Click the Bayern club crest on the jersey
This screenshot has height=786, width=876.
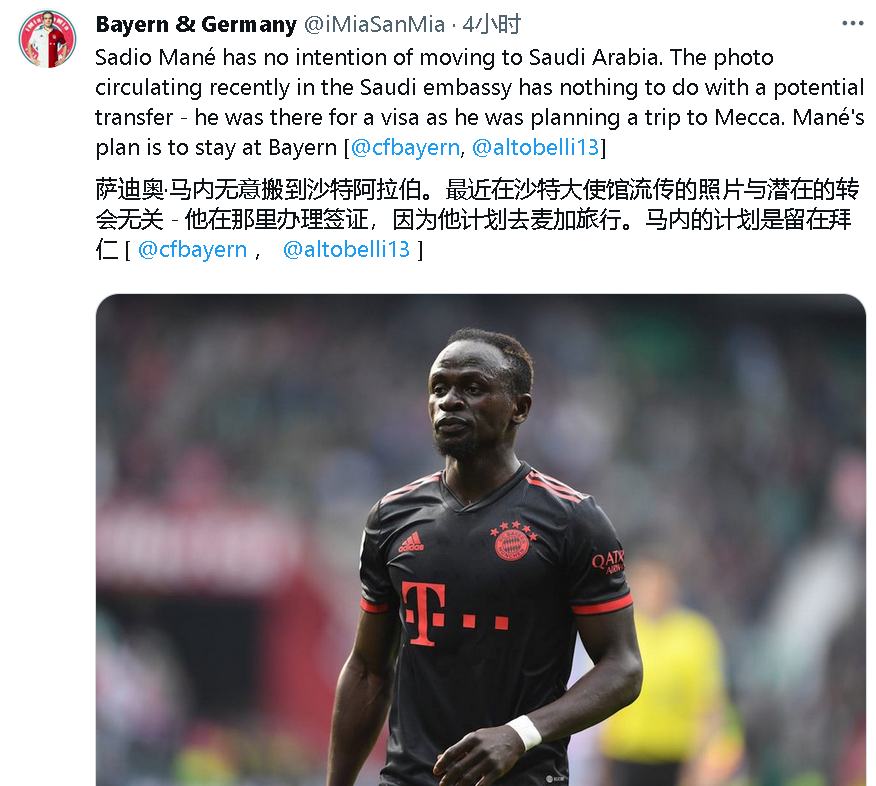[513, 541]
